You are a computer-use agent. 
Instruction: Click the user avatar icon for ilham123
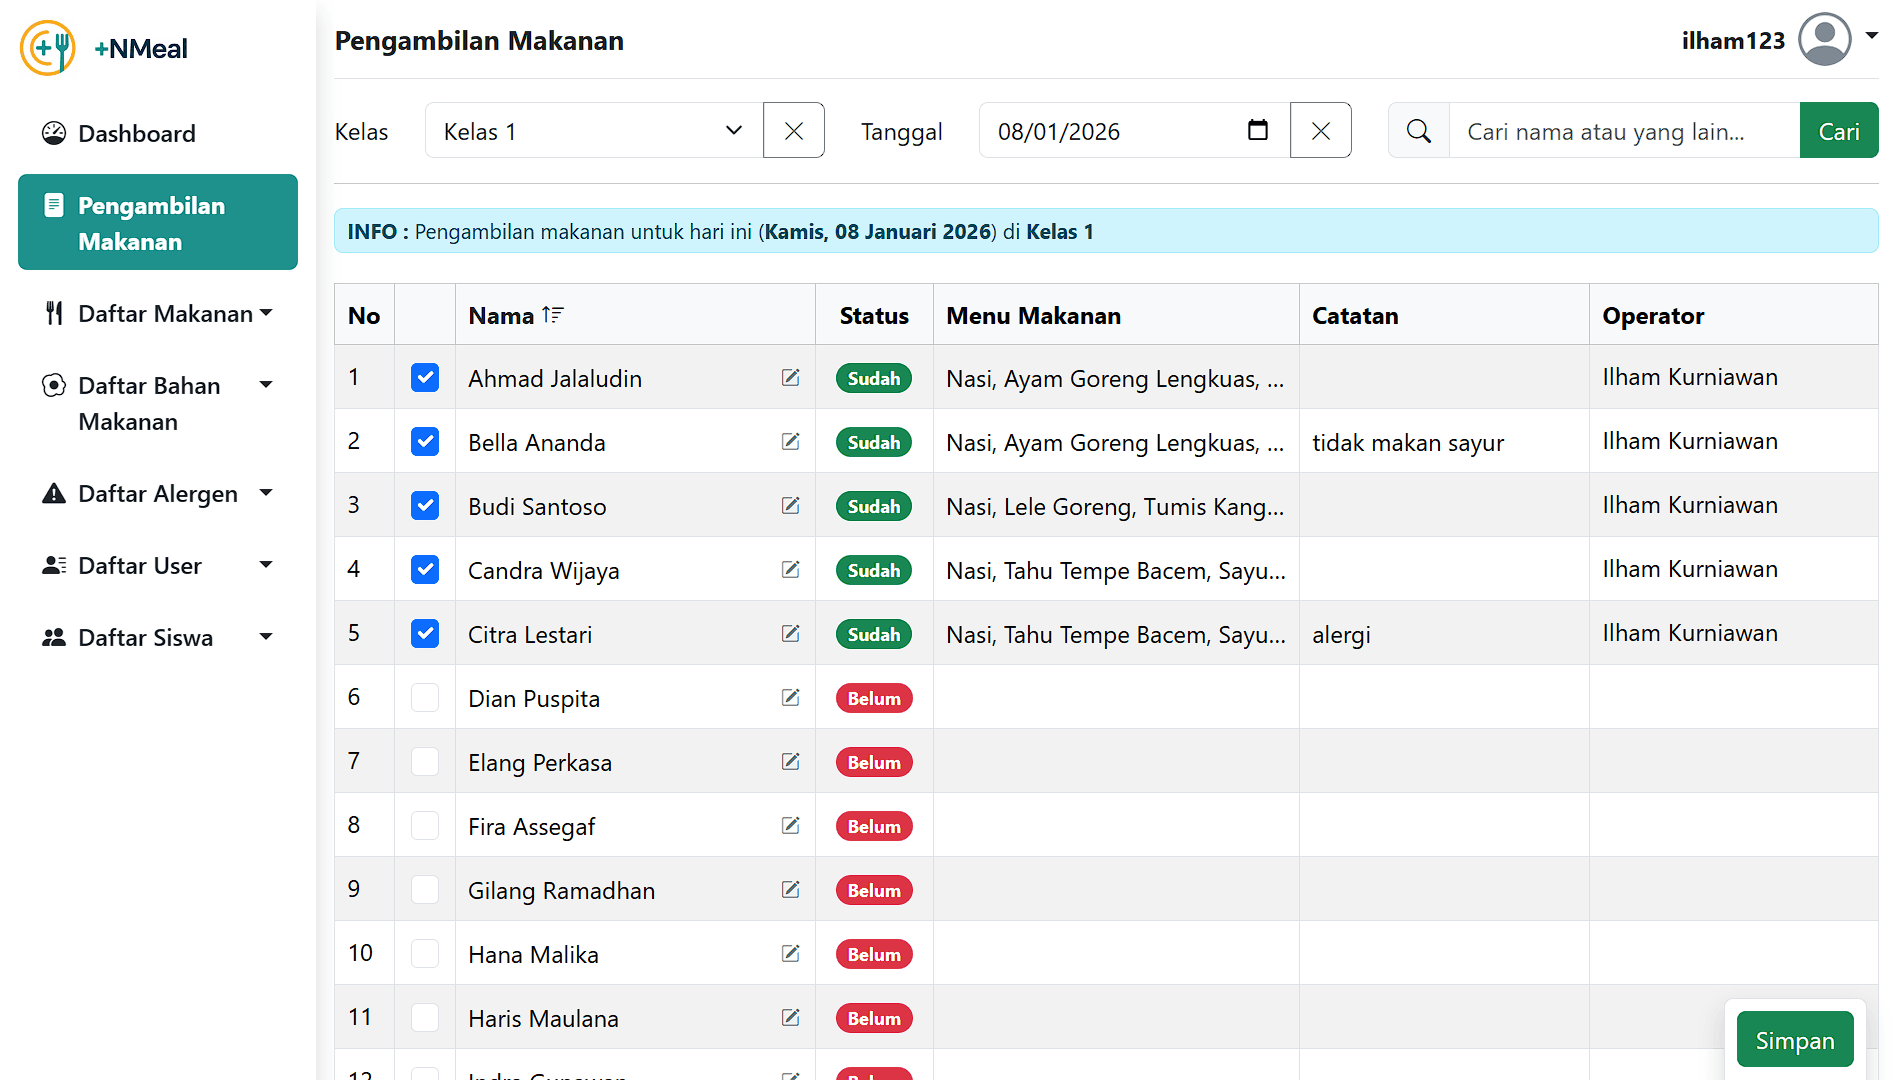[x=1824, y=40]
